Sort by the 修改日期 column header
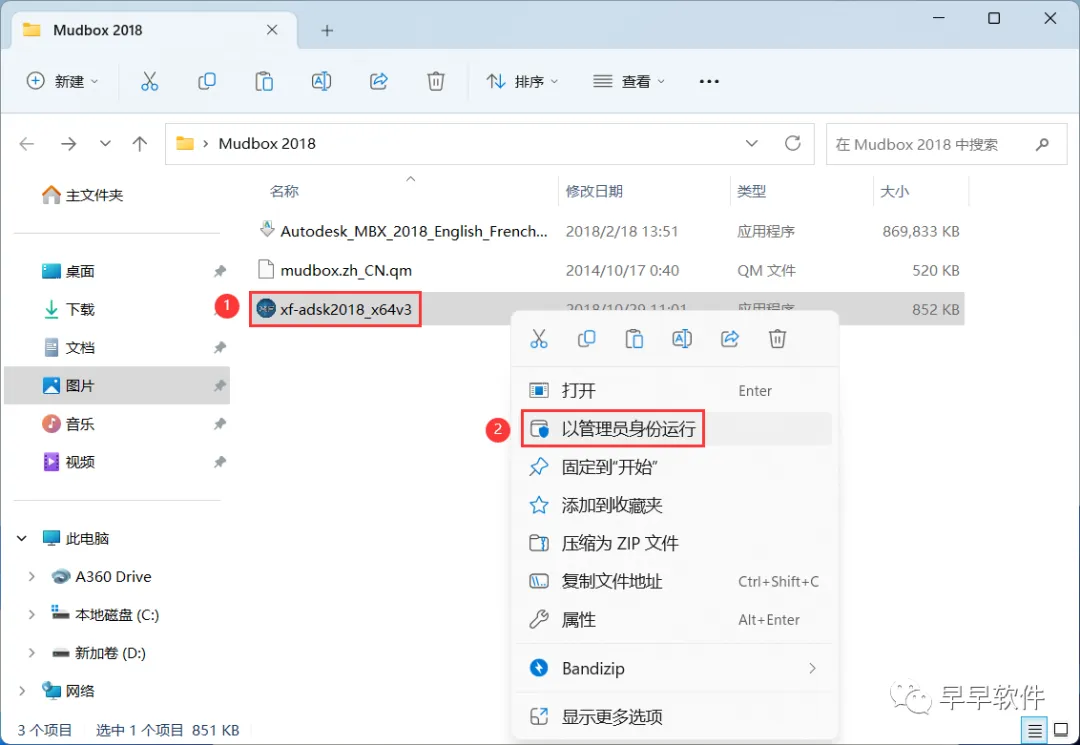 [x=594, y=191]
